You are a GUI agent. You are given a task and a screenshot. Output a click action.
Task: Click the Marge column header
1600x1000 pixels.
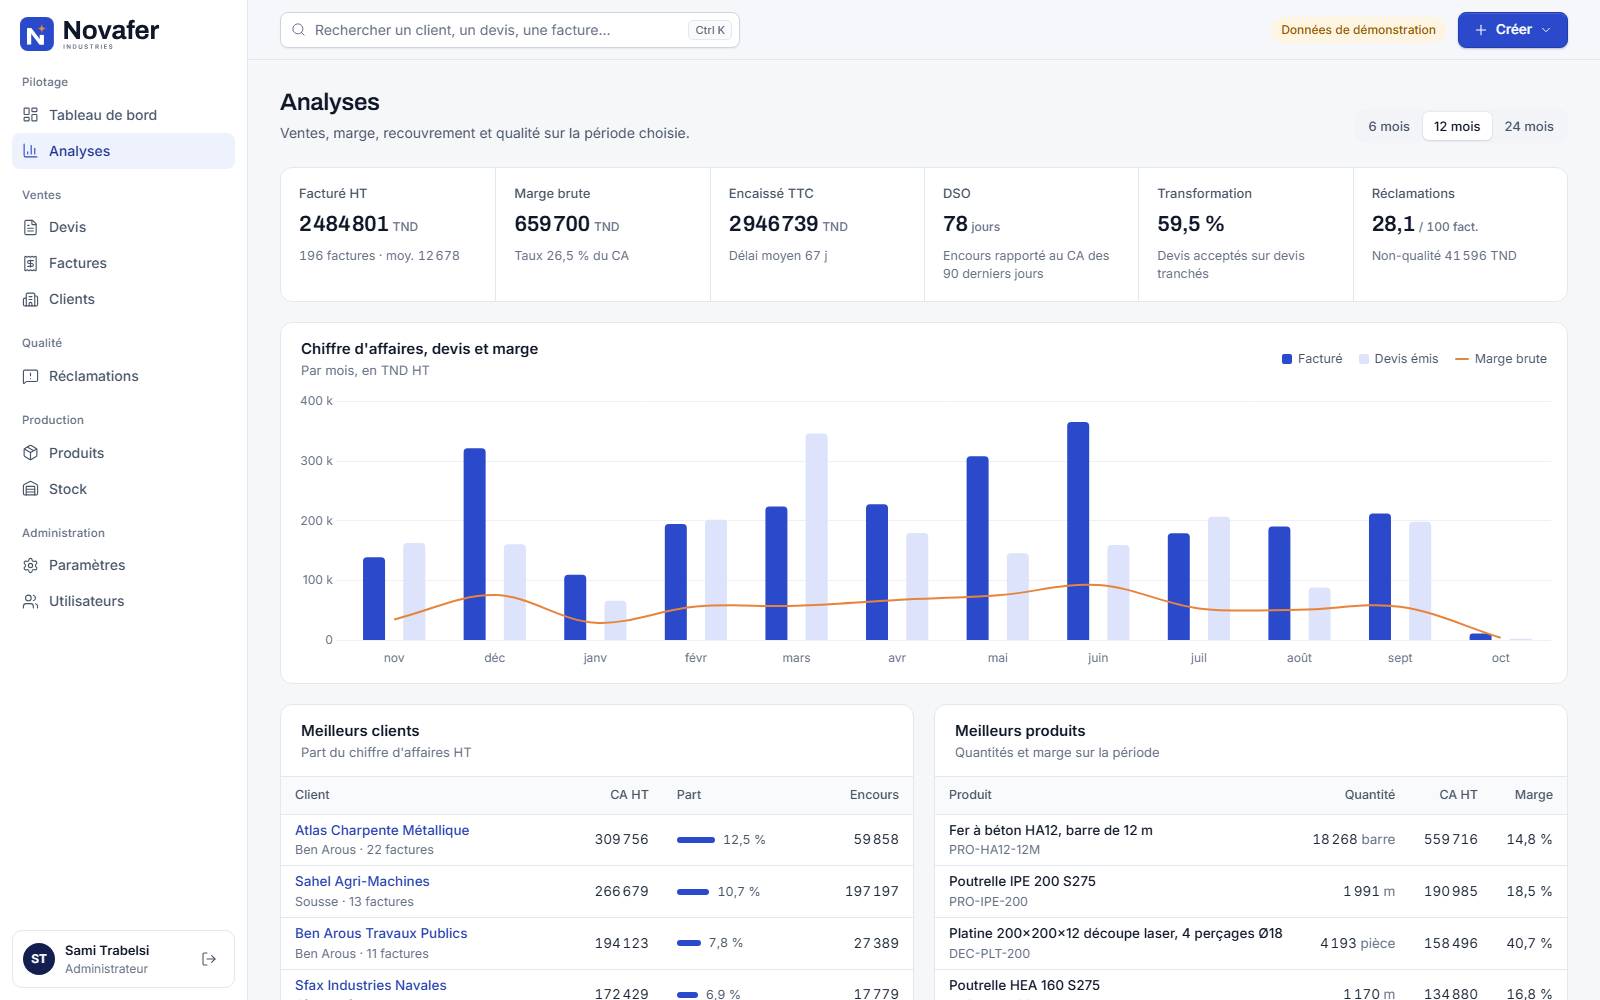(1534, 795)
